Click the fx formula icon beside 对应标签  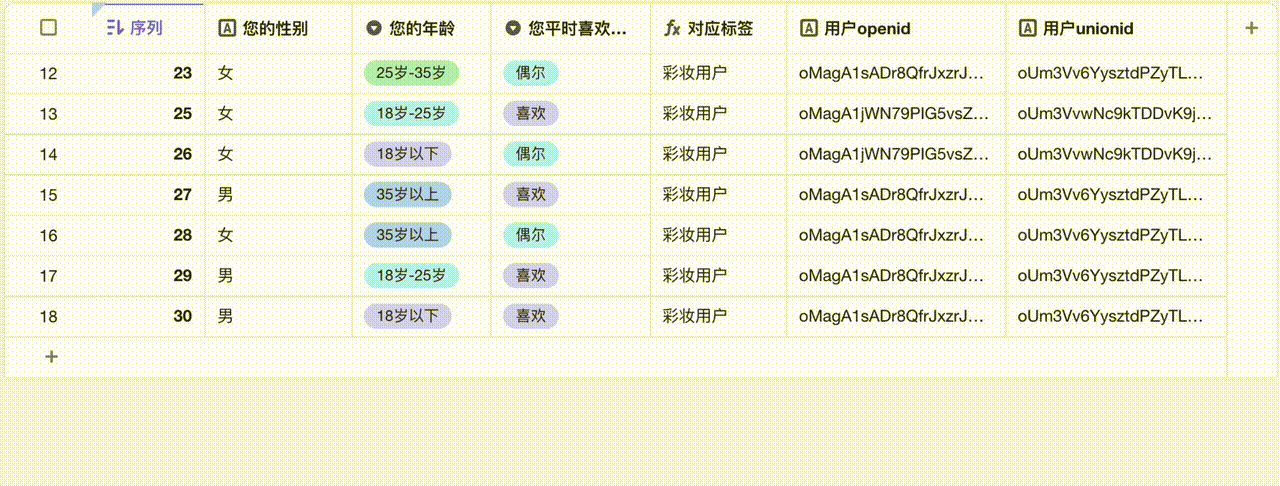click(x=672, y=29)
